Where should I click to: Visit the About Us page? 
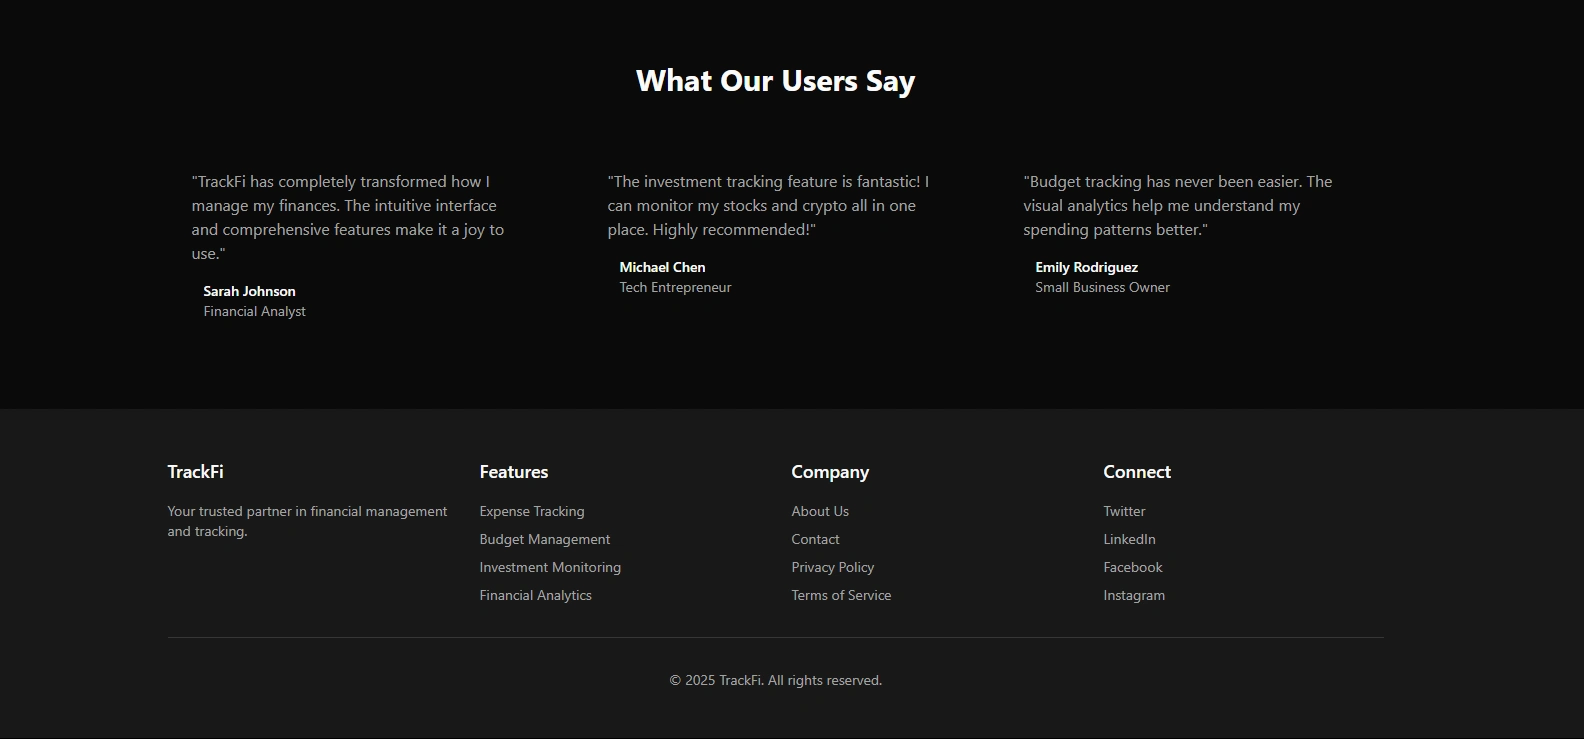point(820,511)
